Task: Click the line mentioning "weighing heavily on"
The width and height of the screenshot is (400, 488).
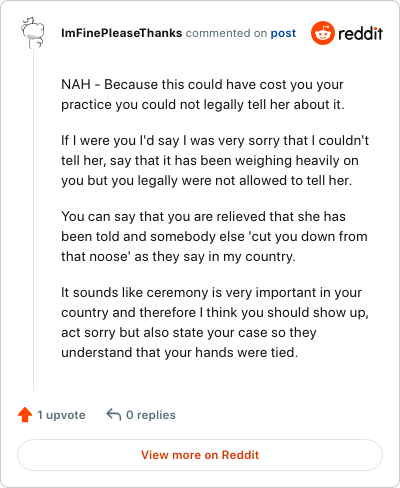Action: (210, 161)
